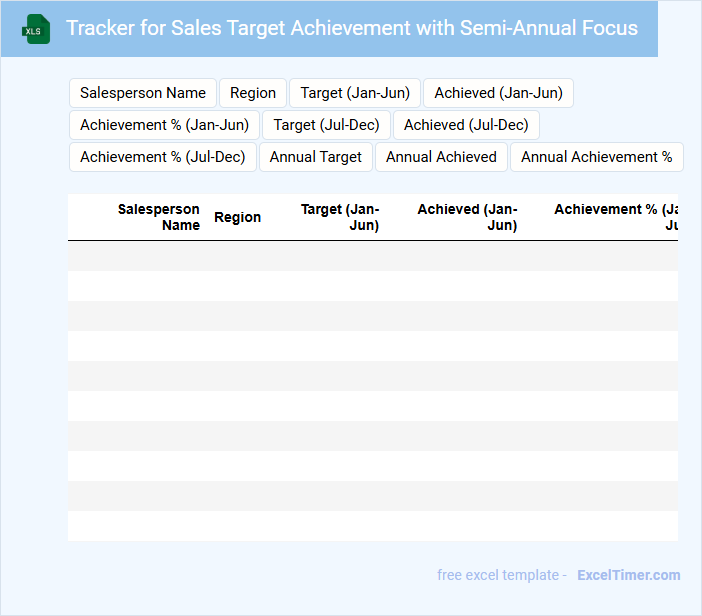Image resolution: width=702 pixels, height=616 pixels.
Task: Click the Salesperson Name column header
Action: click(158, 217)
